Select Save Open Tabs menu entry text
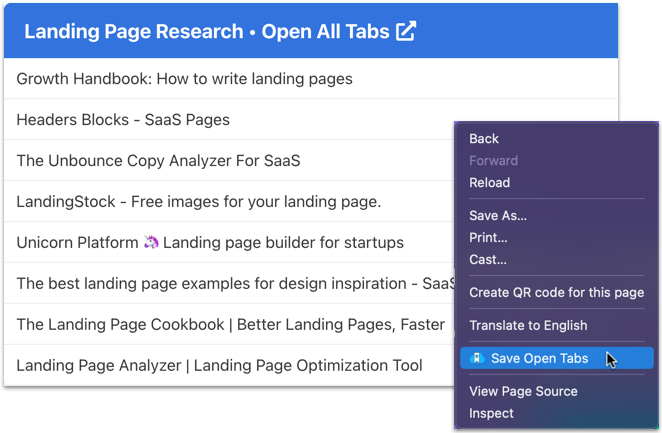662x433 pixels. point(539,358)
